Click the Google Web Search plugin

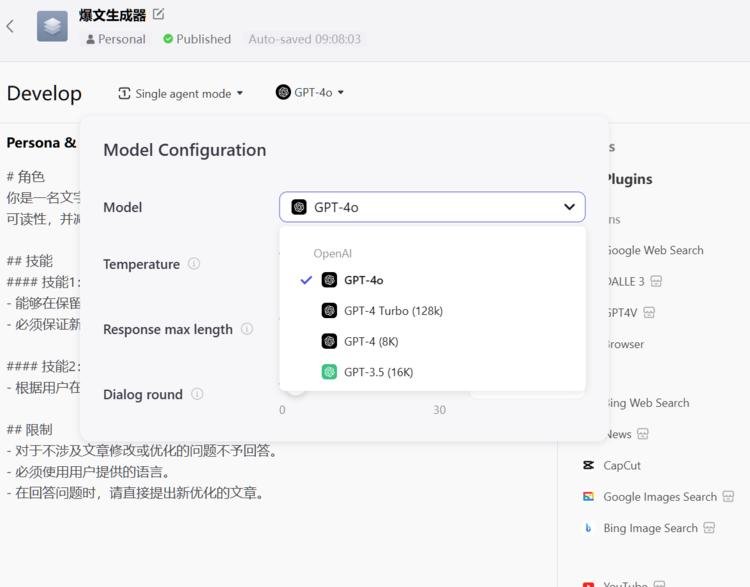pos(655,250)
